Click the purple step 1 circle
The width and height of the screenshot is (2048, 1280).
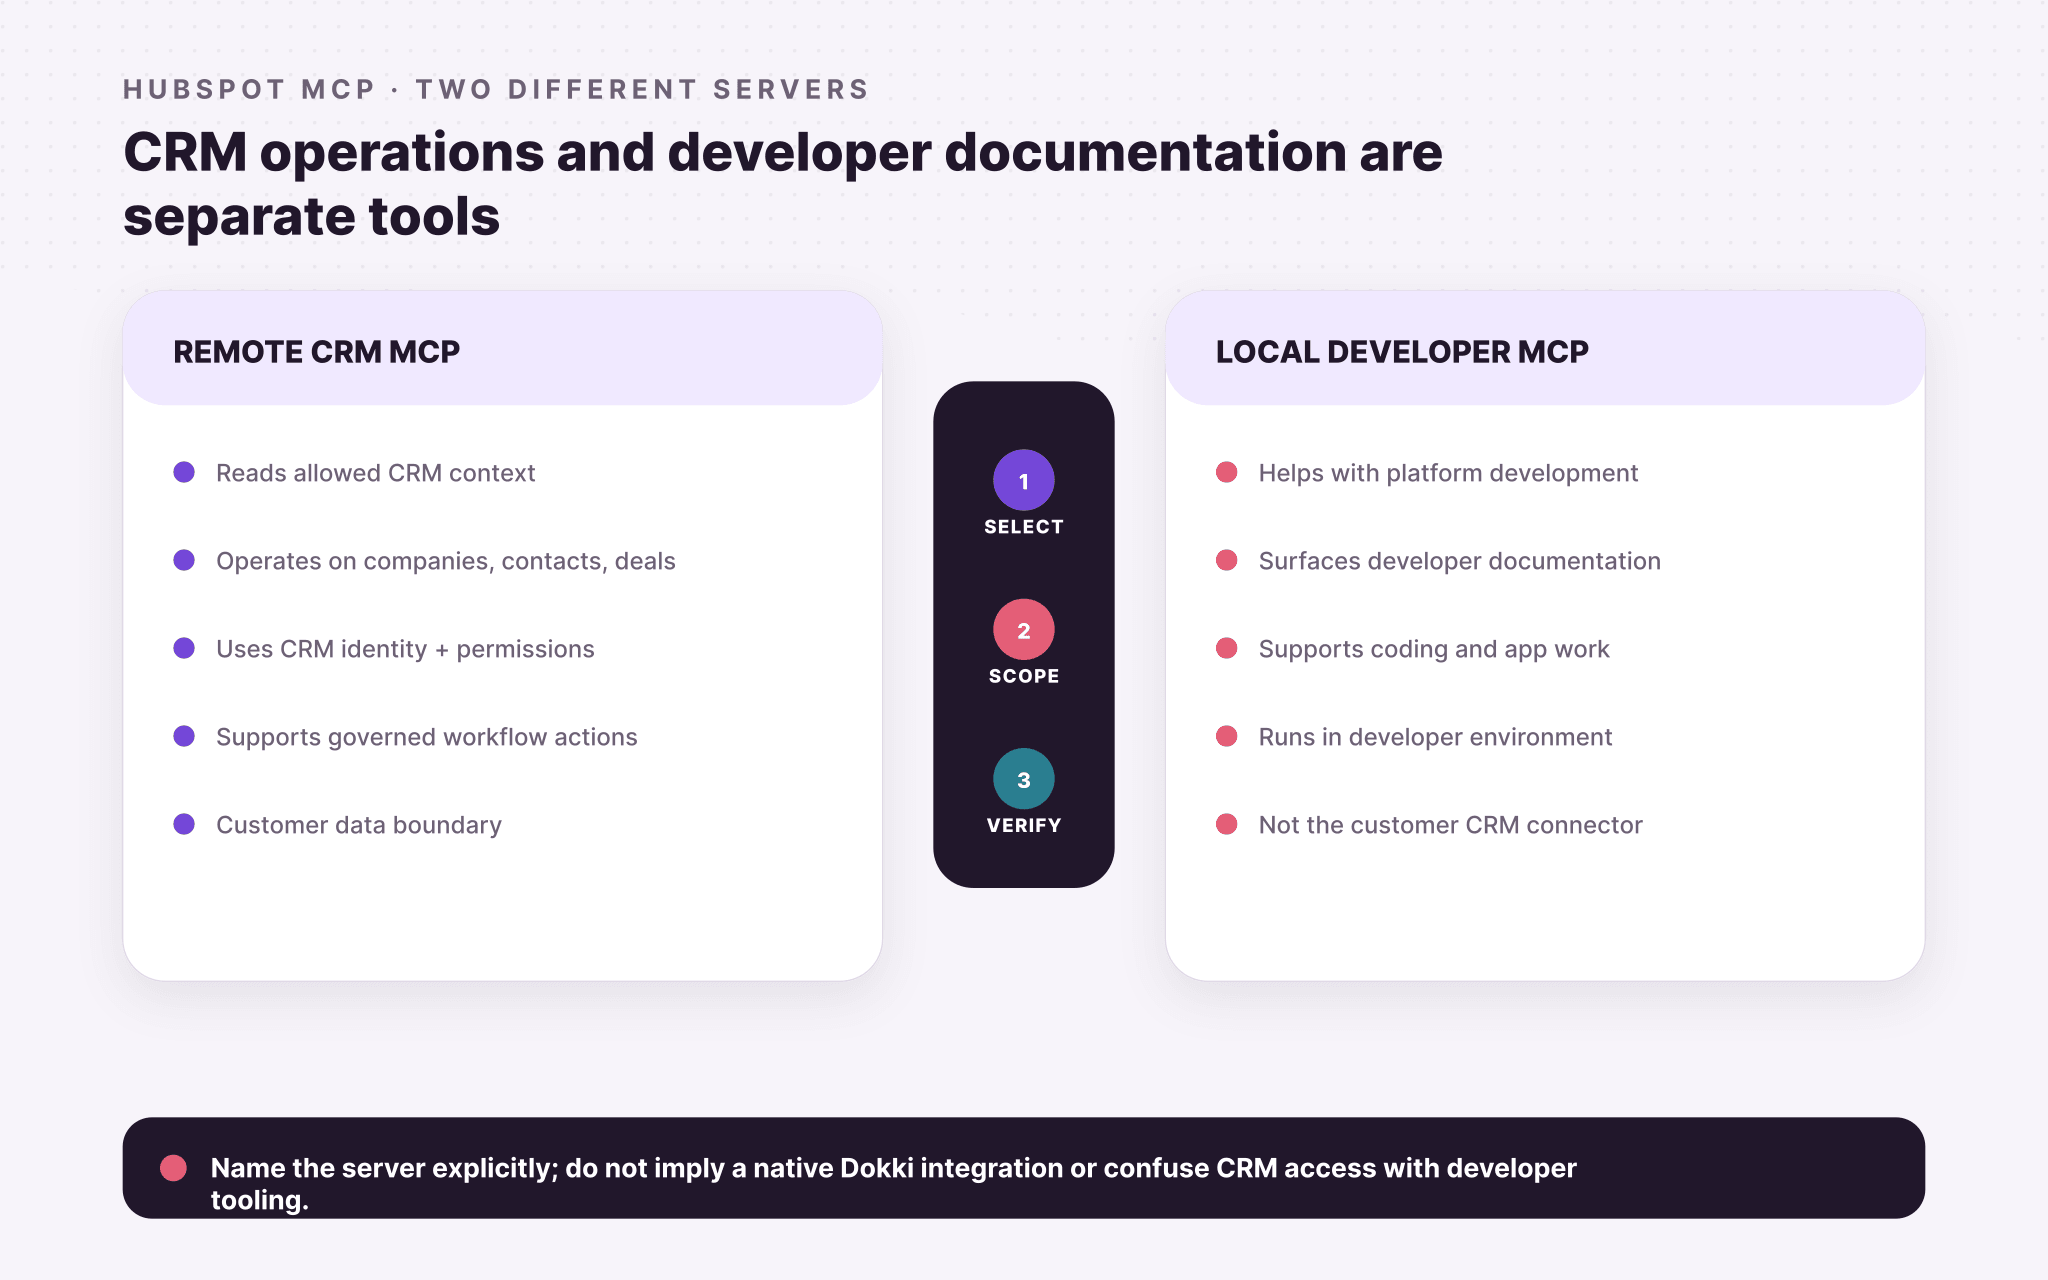coord(1023,480)
